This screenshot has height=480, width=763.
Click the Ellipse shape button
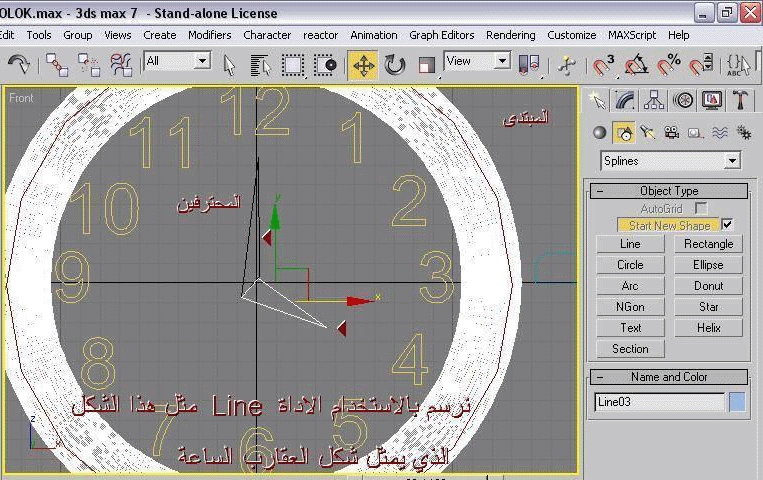tap(708, 265)
